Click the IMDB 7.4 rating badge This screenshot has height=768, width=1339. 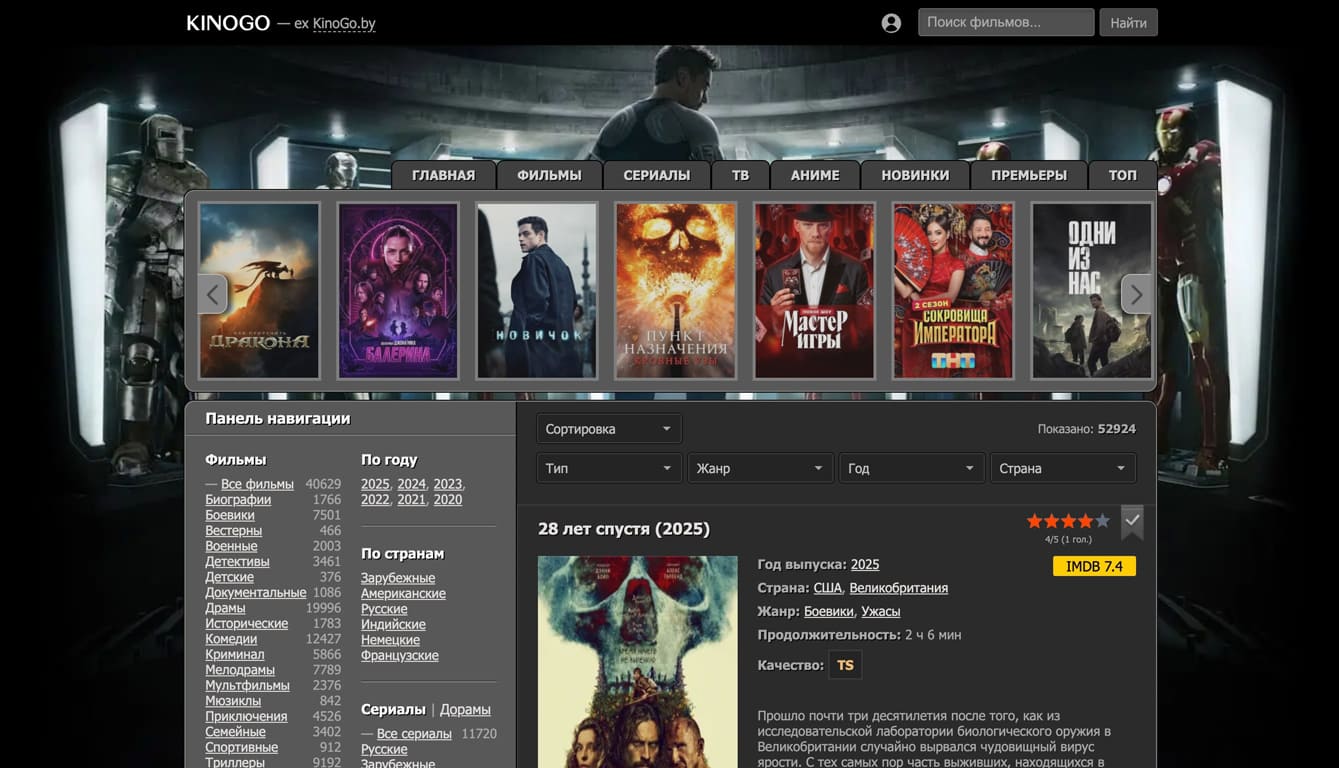[x=1094, y=566]
